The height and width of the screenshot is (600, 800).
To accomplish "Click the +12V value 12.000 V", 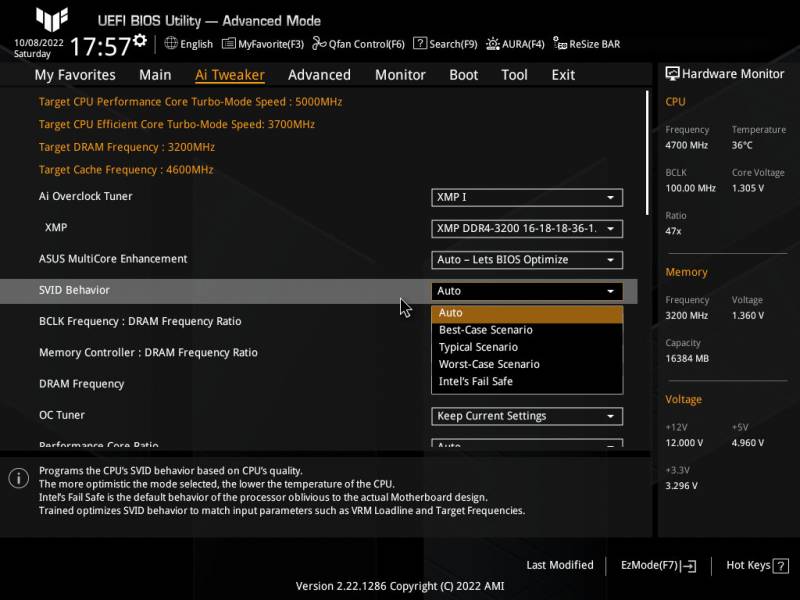I will pyautogui.click(x=684, y=443).
